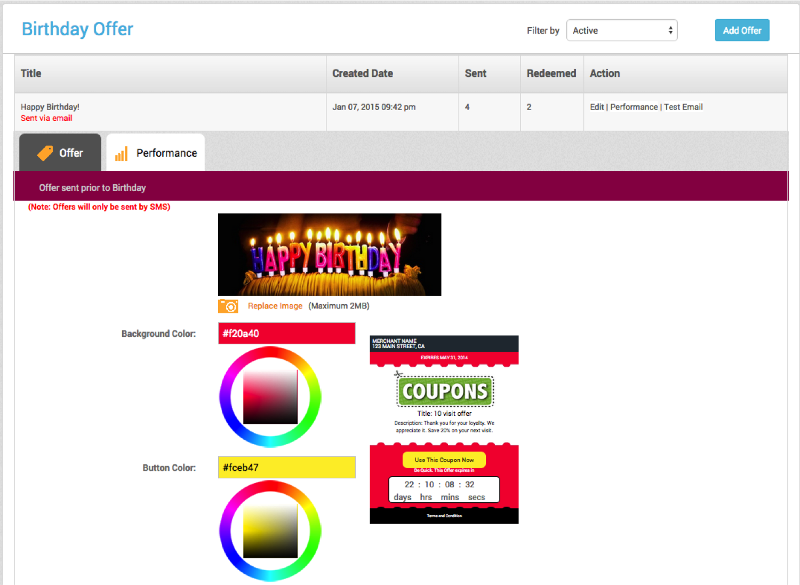Viewport: 800px width, 585px height.
Task: Click the bar chart icon on Performance tab
Action: [x=121, y=153]
